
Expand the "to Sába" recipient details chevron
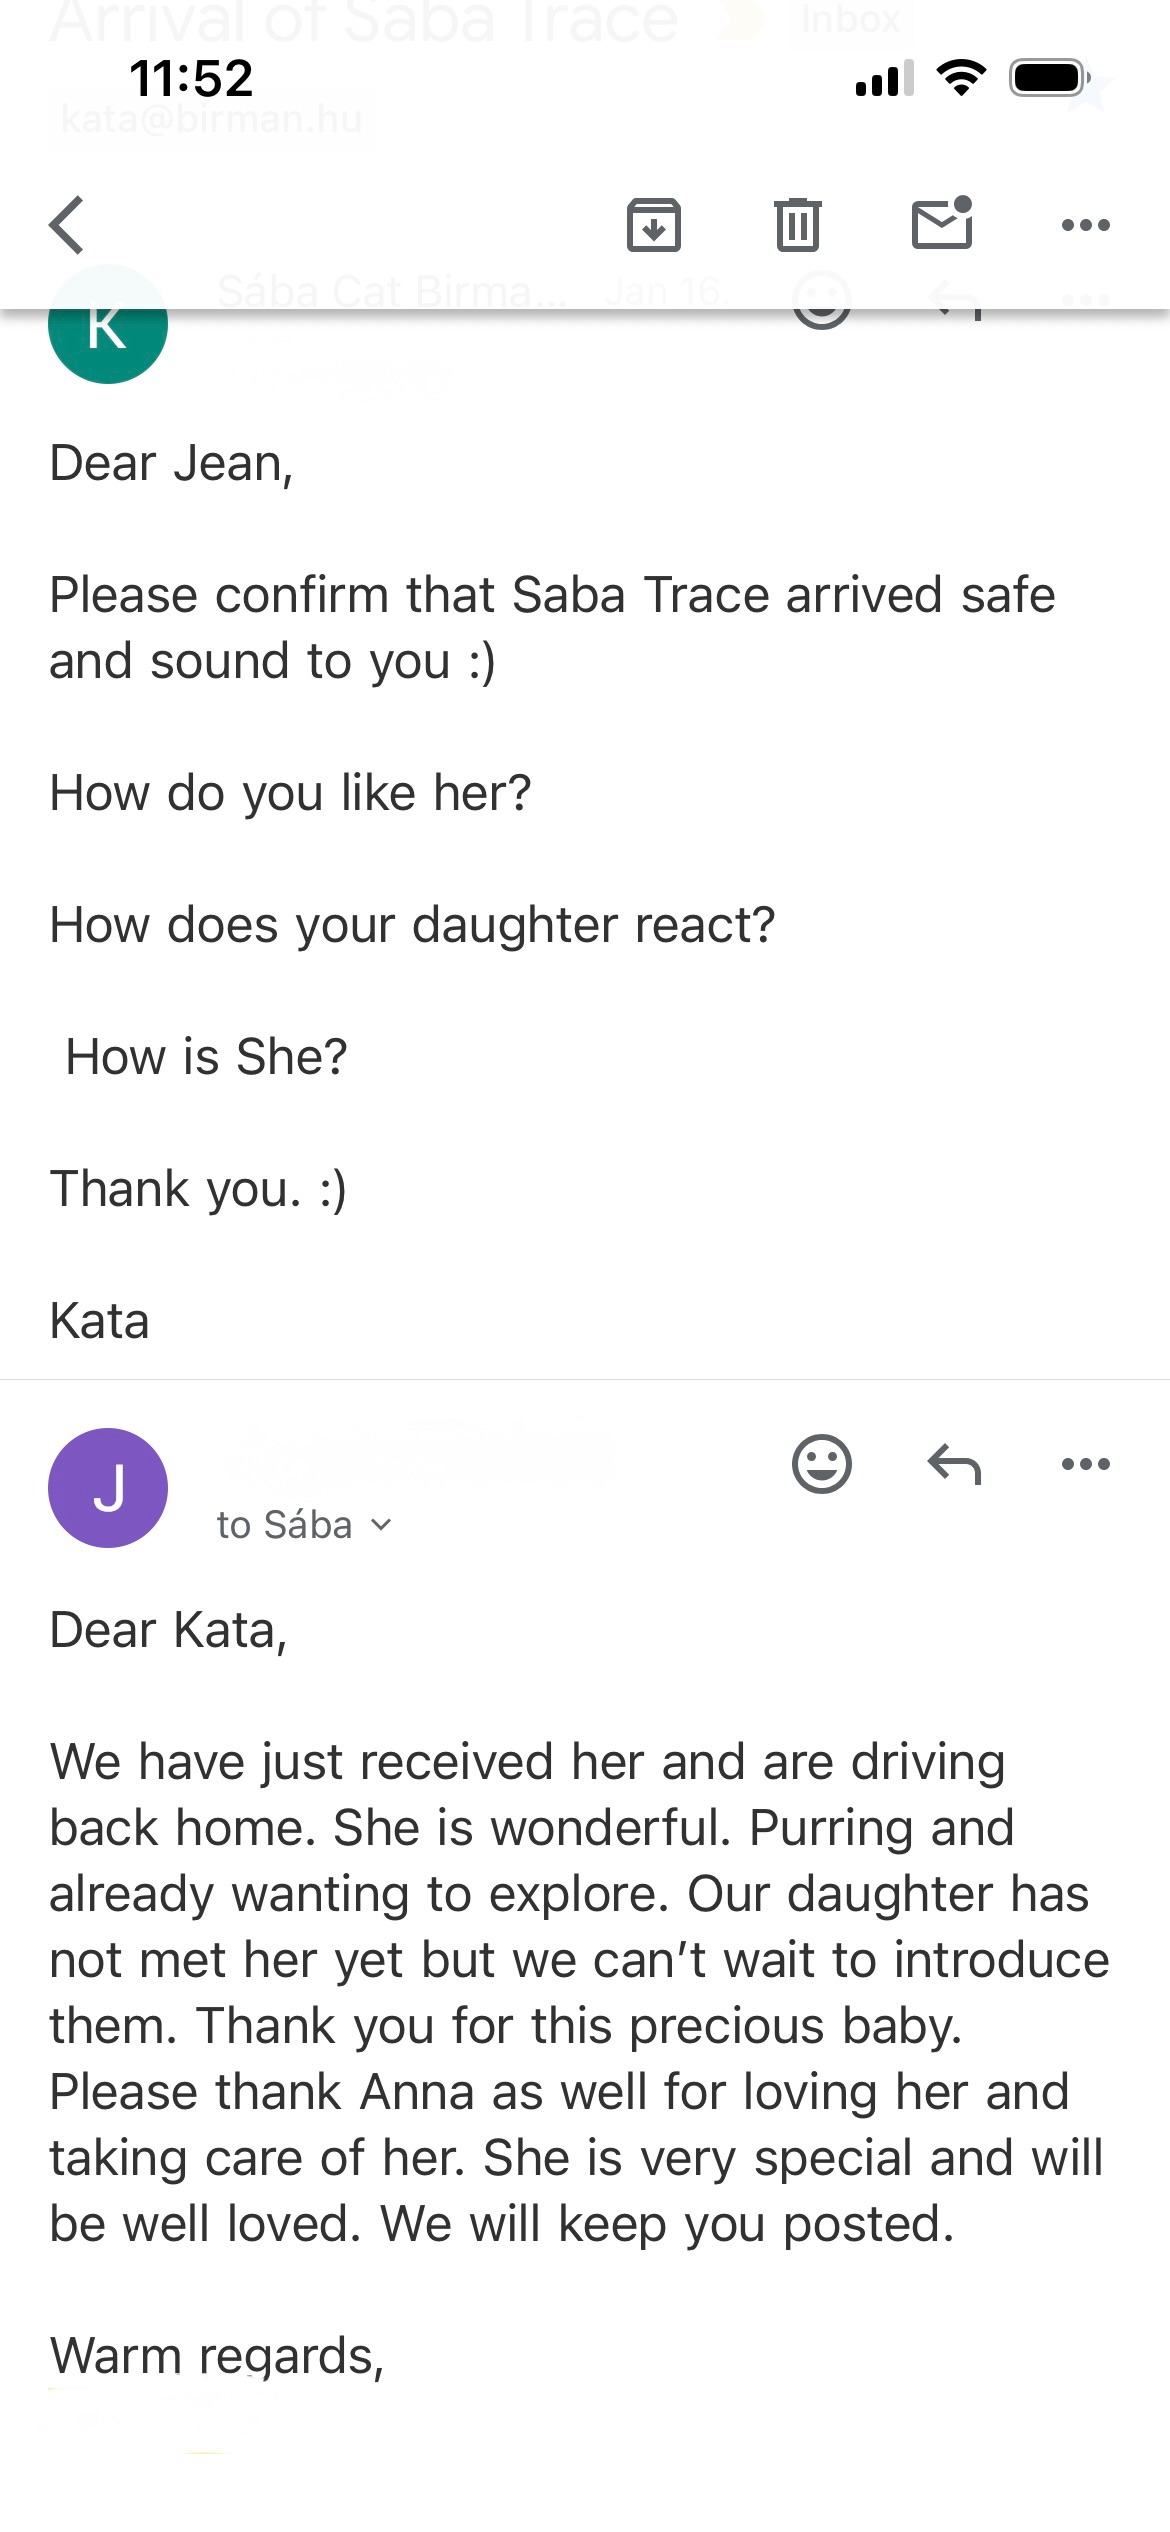[x=381, y=1526]
